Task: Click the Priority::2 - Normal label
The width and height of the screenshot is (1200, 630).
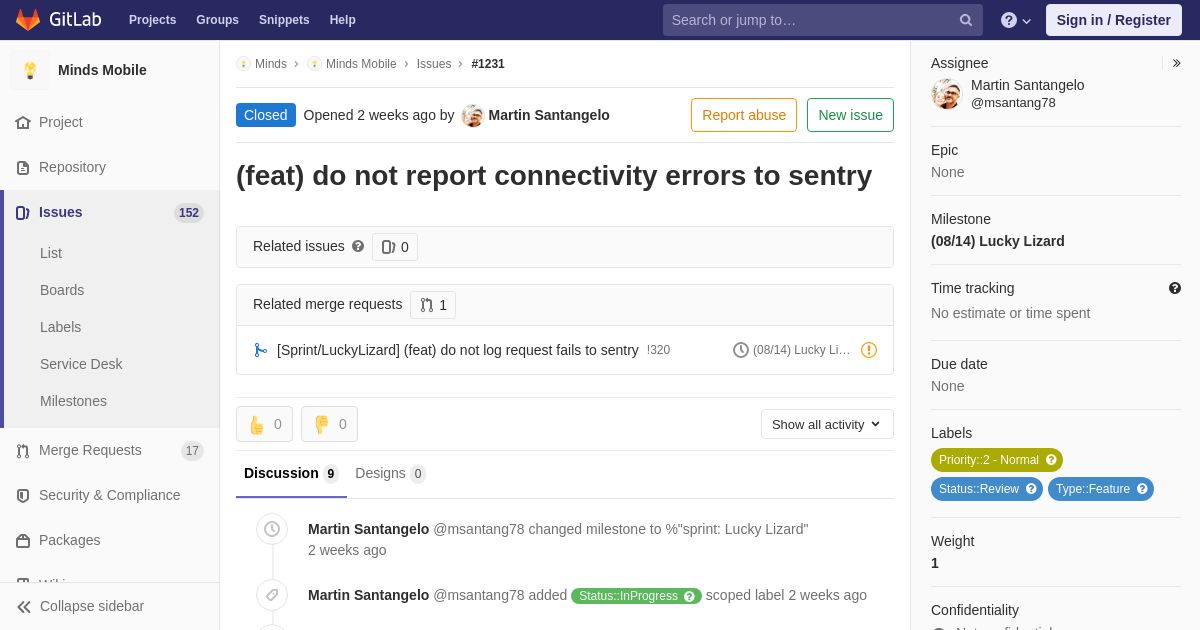Action: coord(997,460)
